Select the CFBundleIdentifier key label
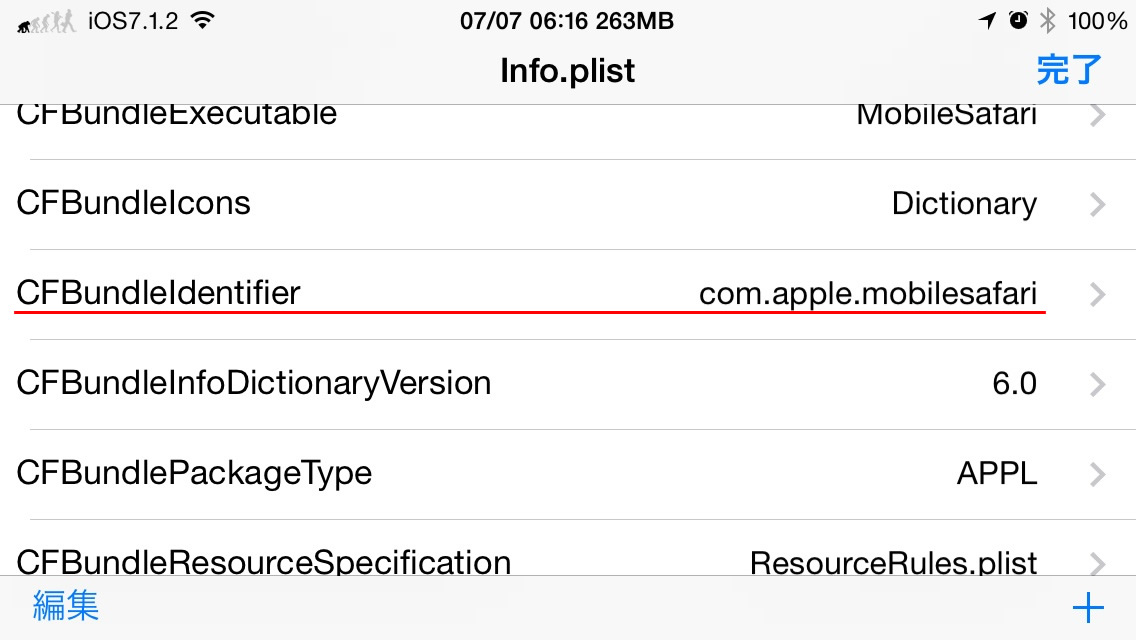Screen dimensions: 1136x640 pos(158,293)
